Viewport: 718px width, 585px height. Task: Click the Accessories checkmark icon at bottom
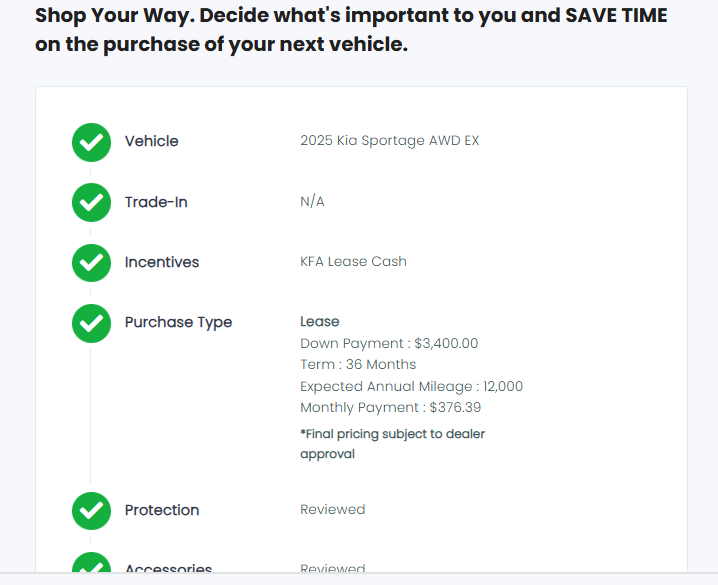[91, 565]
